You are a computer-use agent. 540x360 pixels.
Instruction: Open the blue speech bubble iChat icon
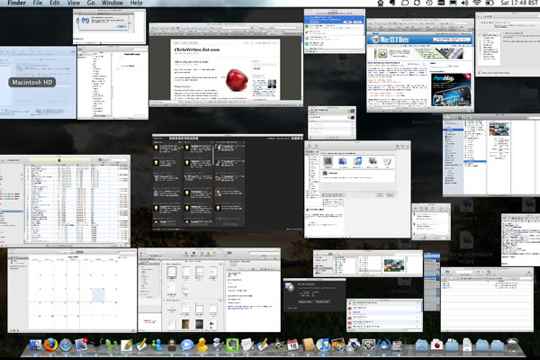pyautogui.click(x=187, y=345)
